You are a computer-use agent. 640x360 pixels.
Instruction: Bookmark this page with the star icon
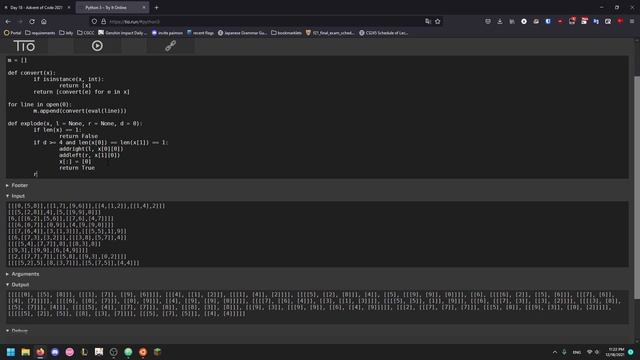tap(438, 21)
